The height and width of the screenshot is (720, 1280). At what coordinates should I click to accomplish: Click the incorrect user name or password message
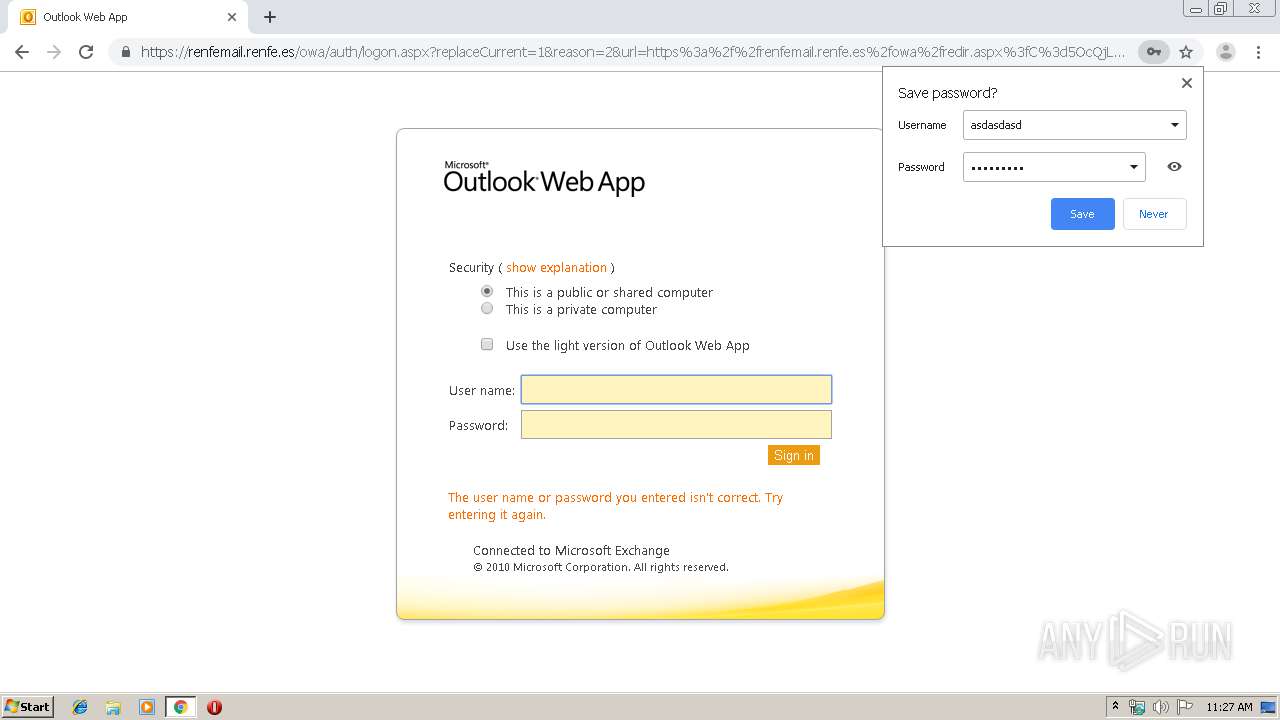[x=615, y=506]
